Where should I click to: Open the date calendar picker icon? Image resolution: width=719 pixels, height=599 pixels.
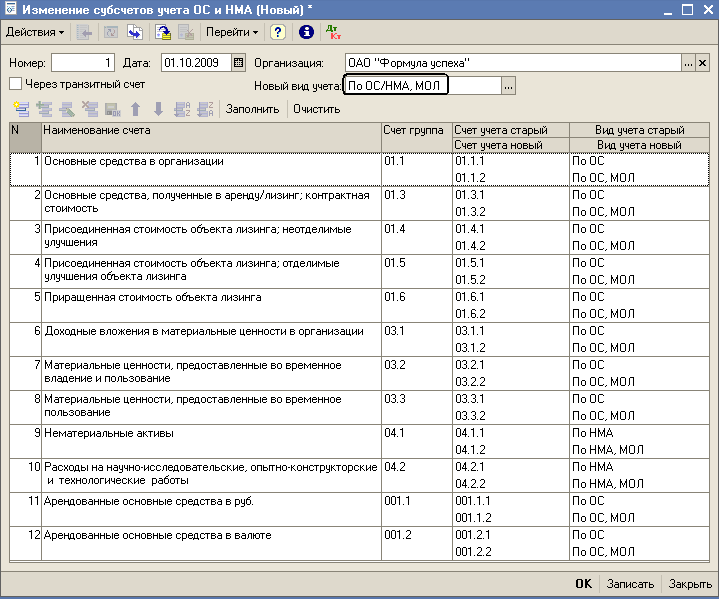tap(238, 63)
